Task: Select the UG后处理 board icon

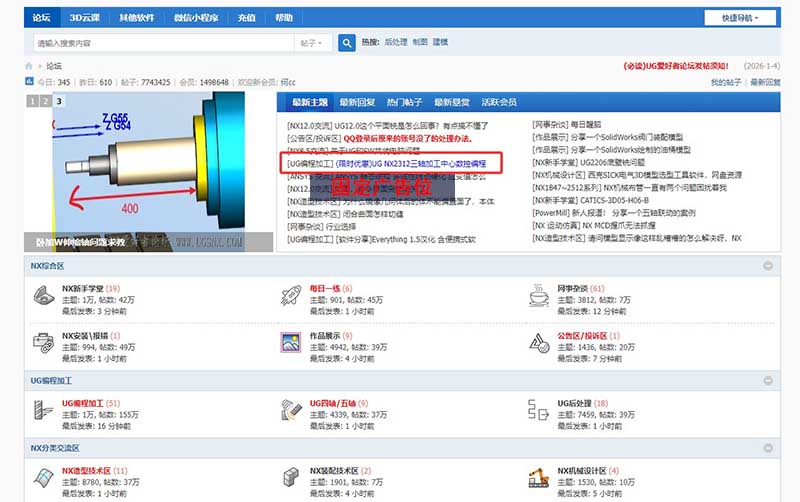Action: 541,409
